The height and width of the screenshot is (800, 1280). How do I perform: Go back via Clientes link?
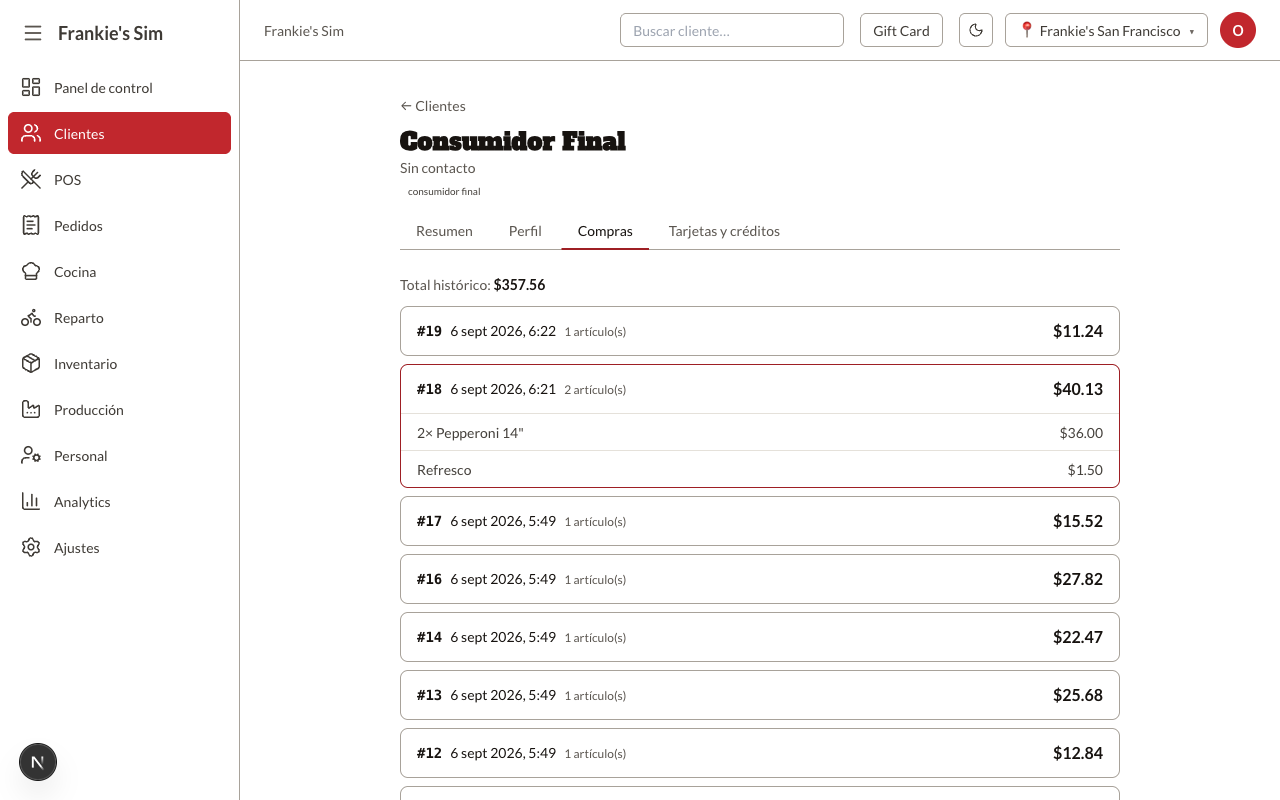(433, 106)
